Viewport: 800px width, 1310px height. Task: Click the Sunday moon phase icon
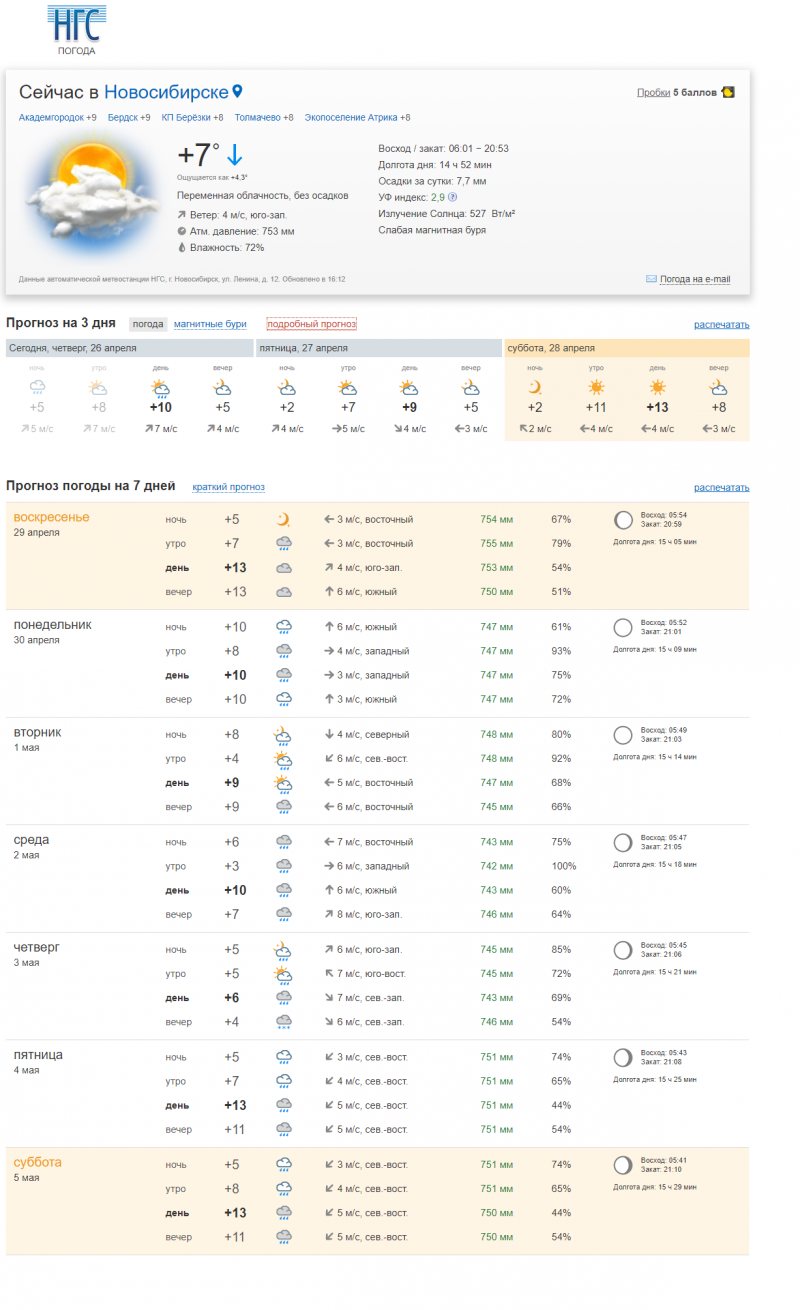click(623, 520)
